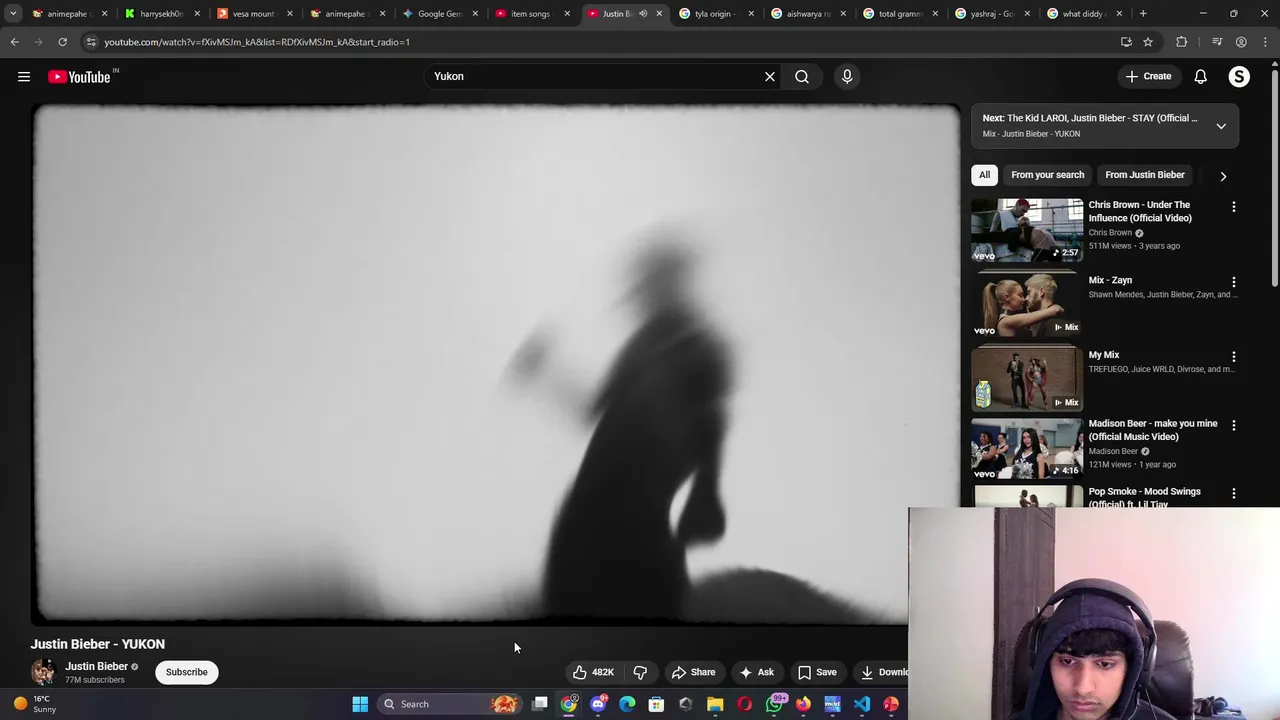The image size is (1280, 720).
Task: Run search with the magnifier button
Action: click(802, 76)
